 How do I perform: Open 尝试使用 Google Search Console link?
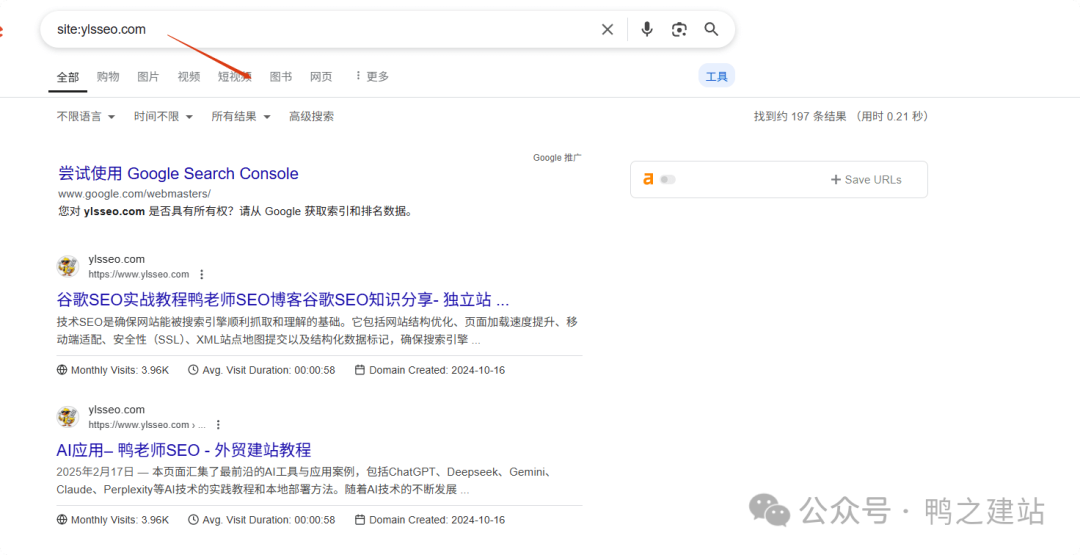click(x=178, y=174)
